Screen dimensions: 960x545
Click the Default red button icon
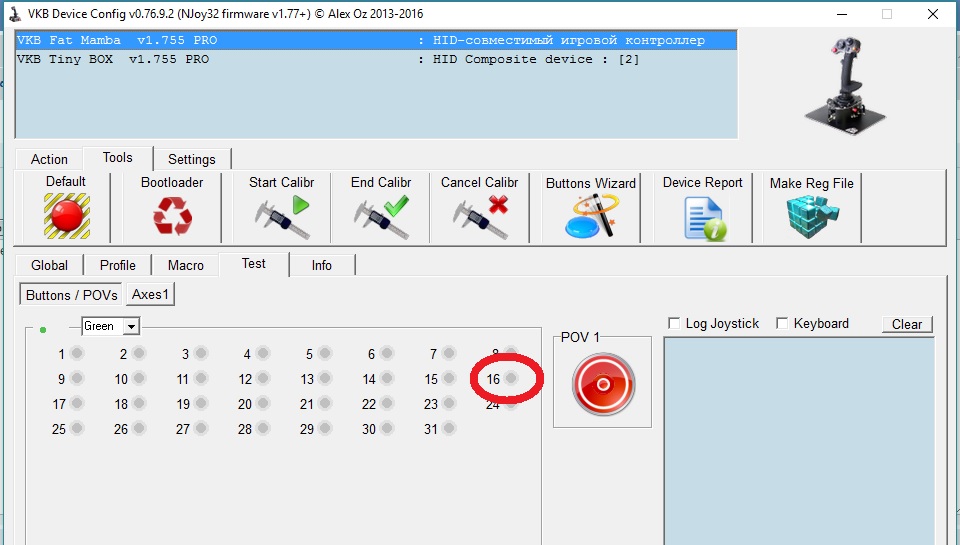(66, 214)
